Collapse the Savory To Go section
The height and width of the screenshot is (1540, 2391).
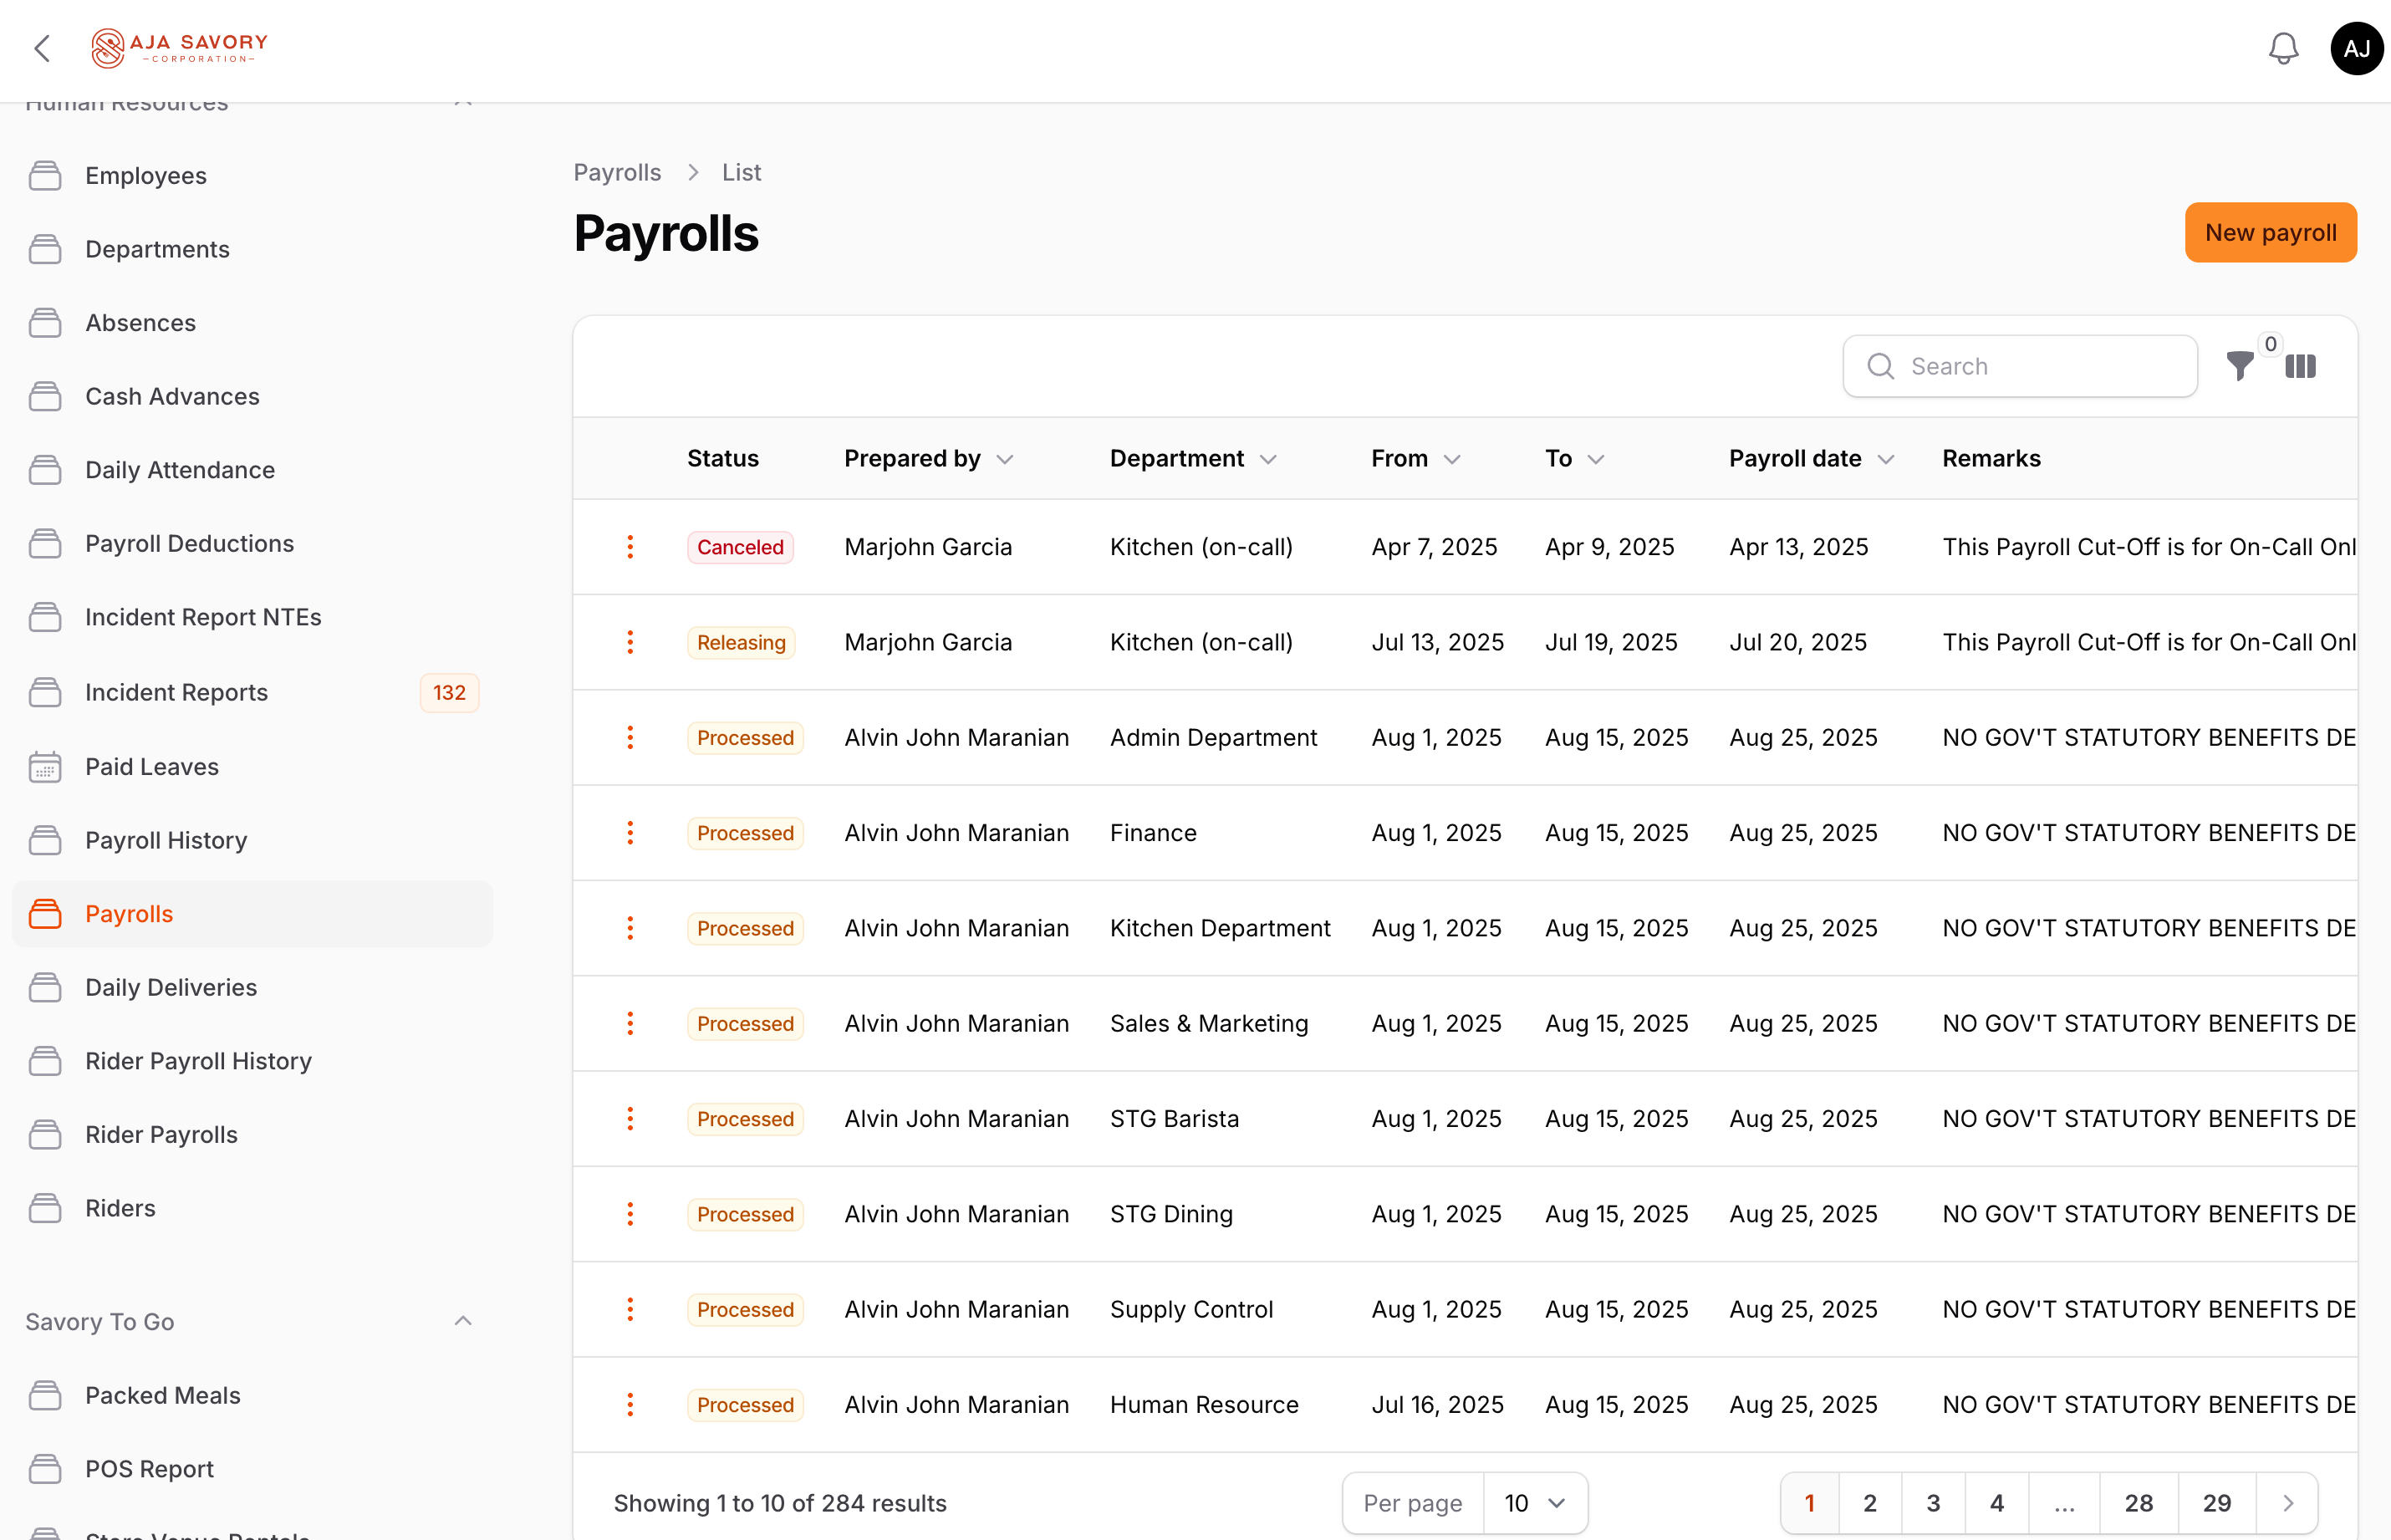463,1320
